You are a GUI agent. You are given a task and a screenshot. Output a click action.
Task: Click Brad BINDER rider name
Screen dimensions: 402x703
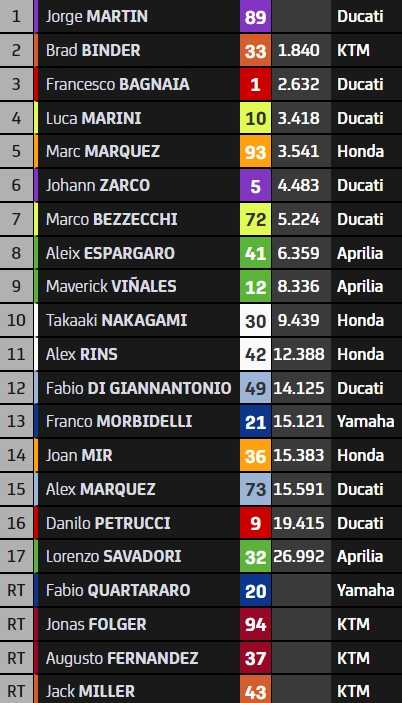point(93,50)
